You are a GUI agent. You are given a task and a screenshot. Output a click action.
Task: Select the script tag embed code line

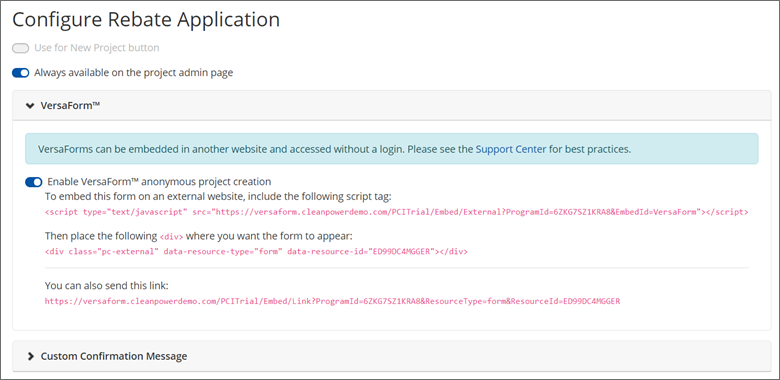point(396,212)
